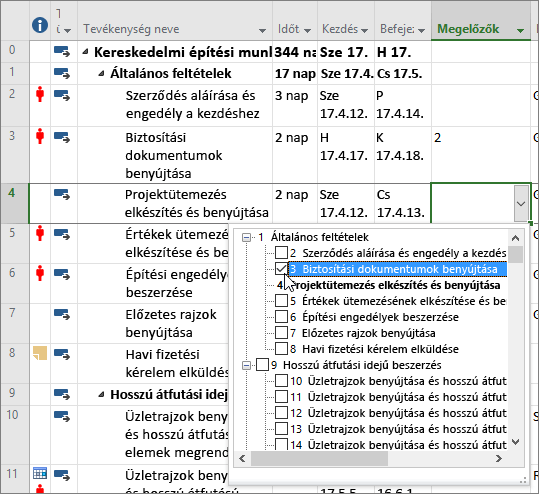
Task: Open the Kezdés column filter dropdown
Action: click(364, 31)
